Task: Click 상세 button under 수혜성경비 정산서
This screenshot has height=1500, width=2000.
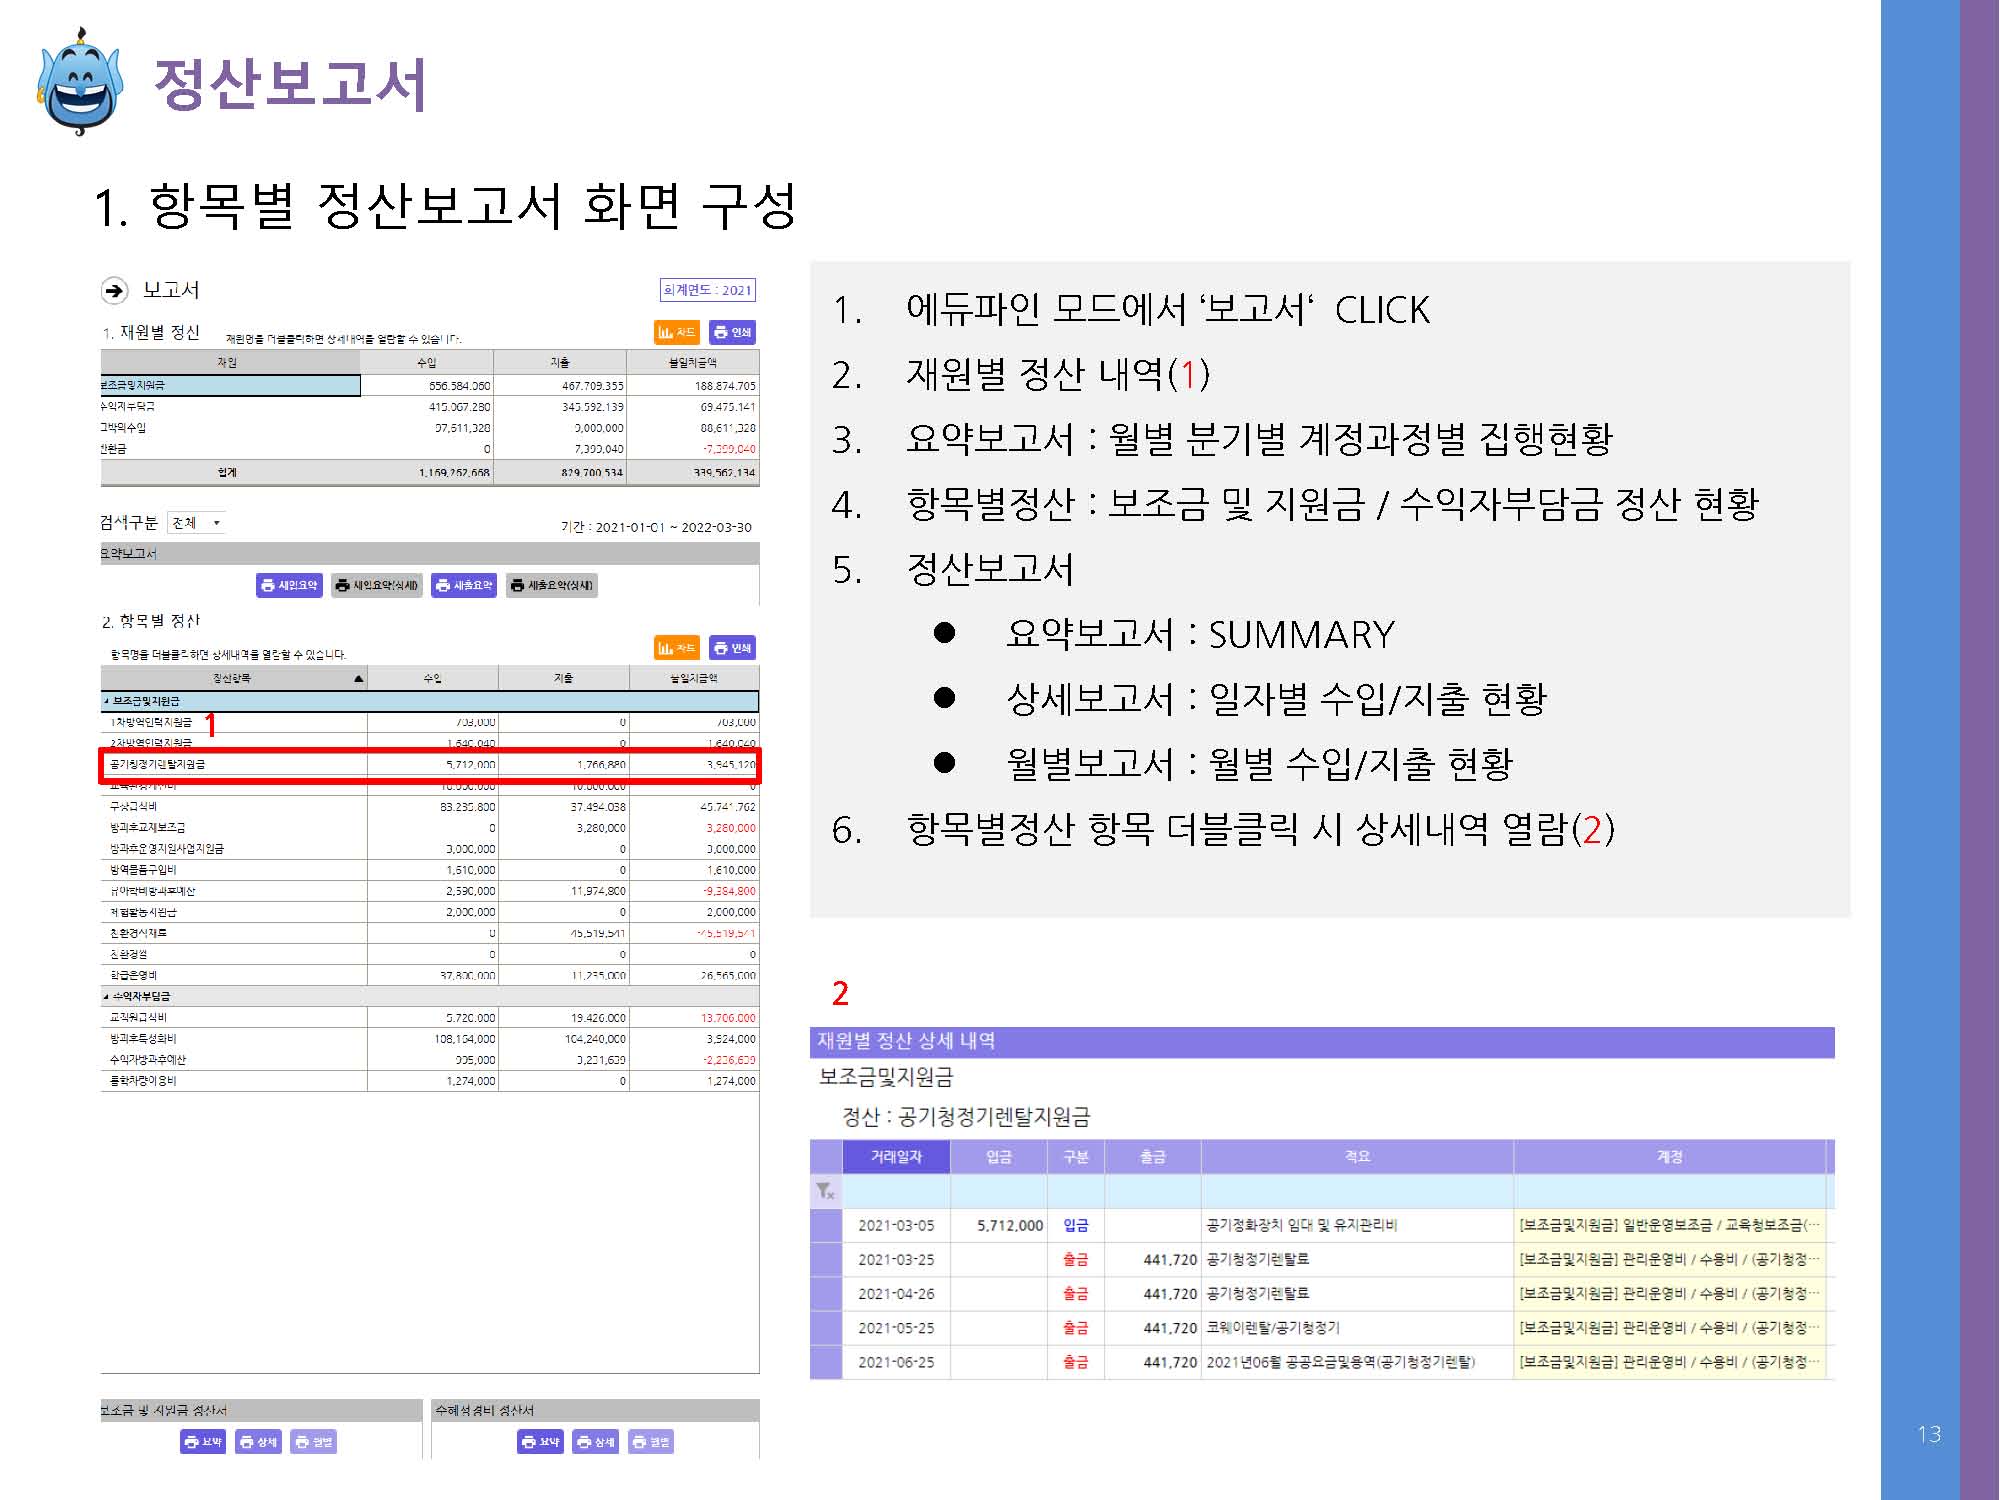Action: (x=595, y=1442)
